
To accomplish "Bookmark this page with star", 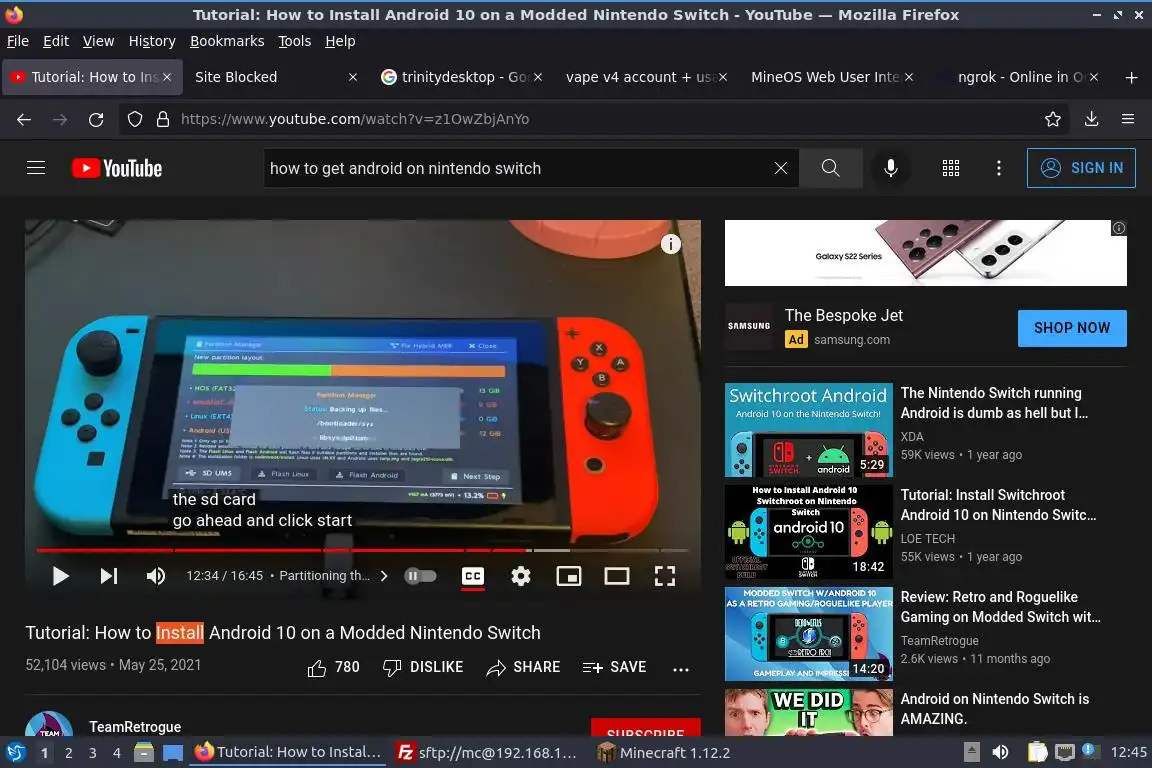I will 1053,119.
